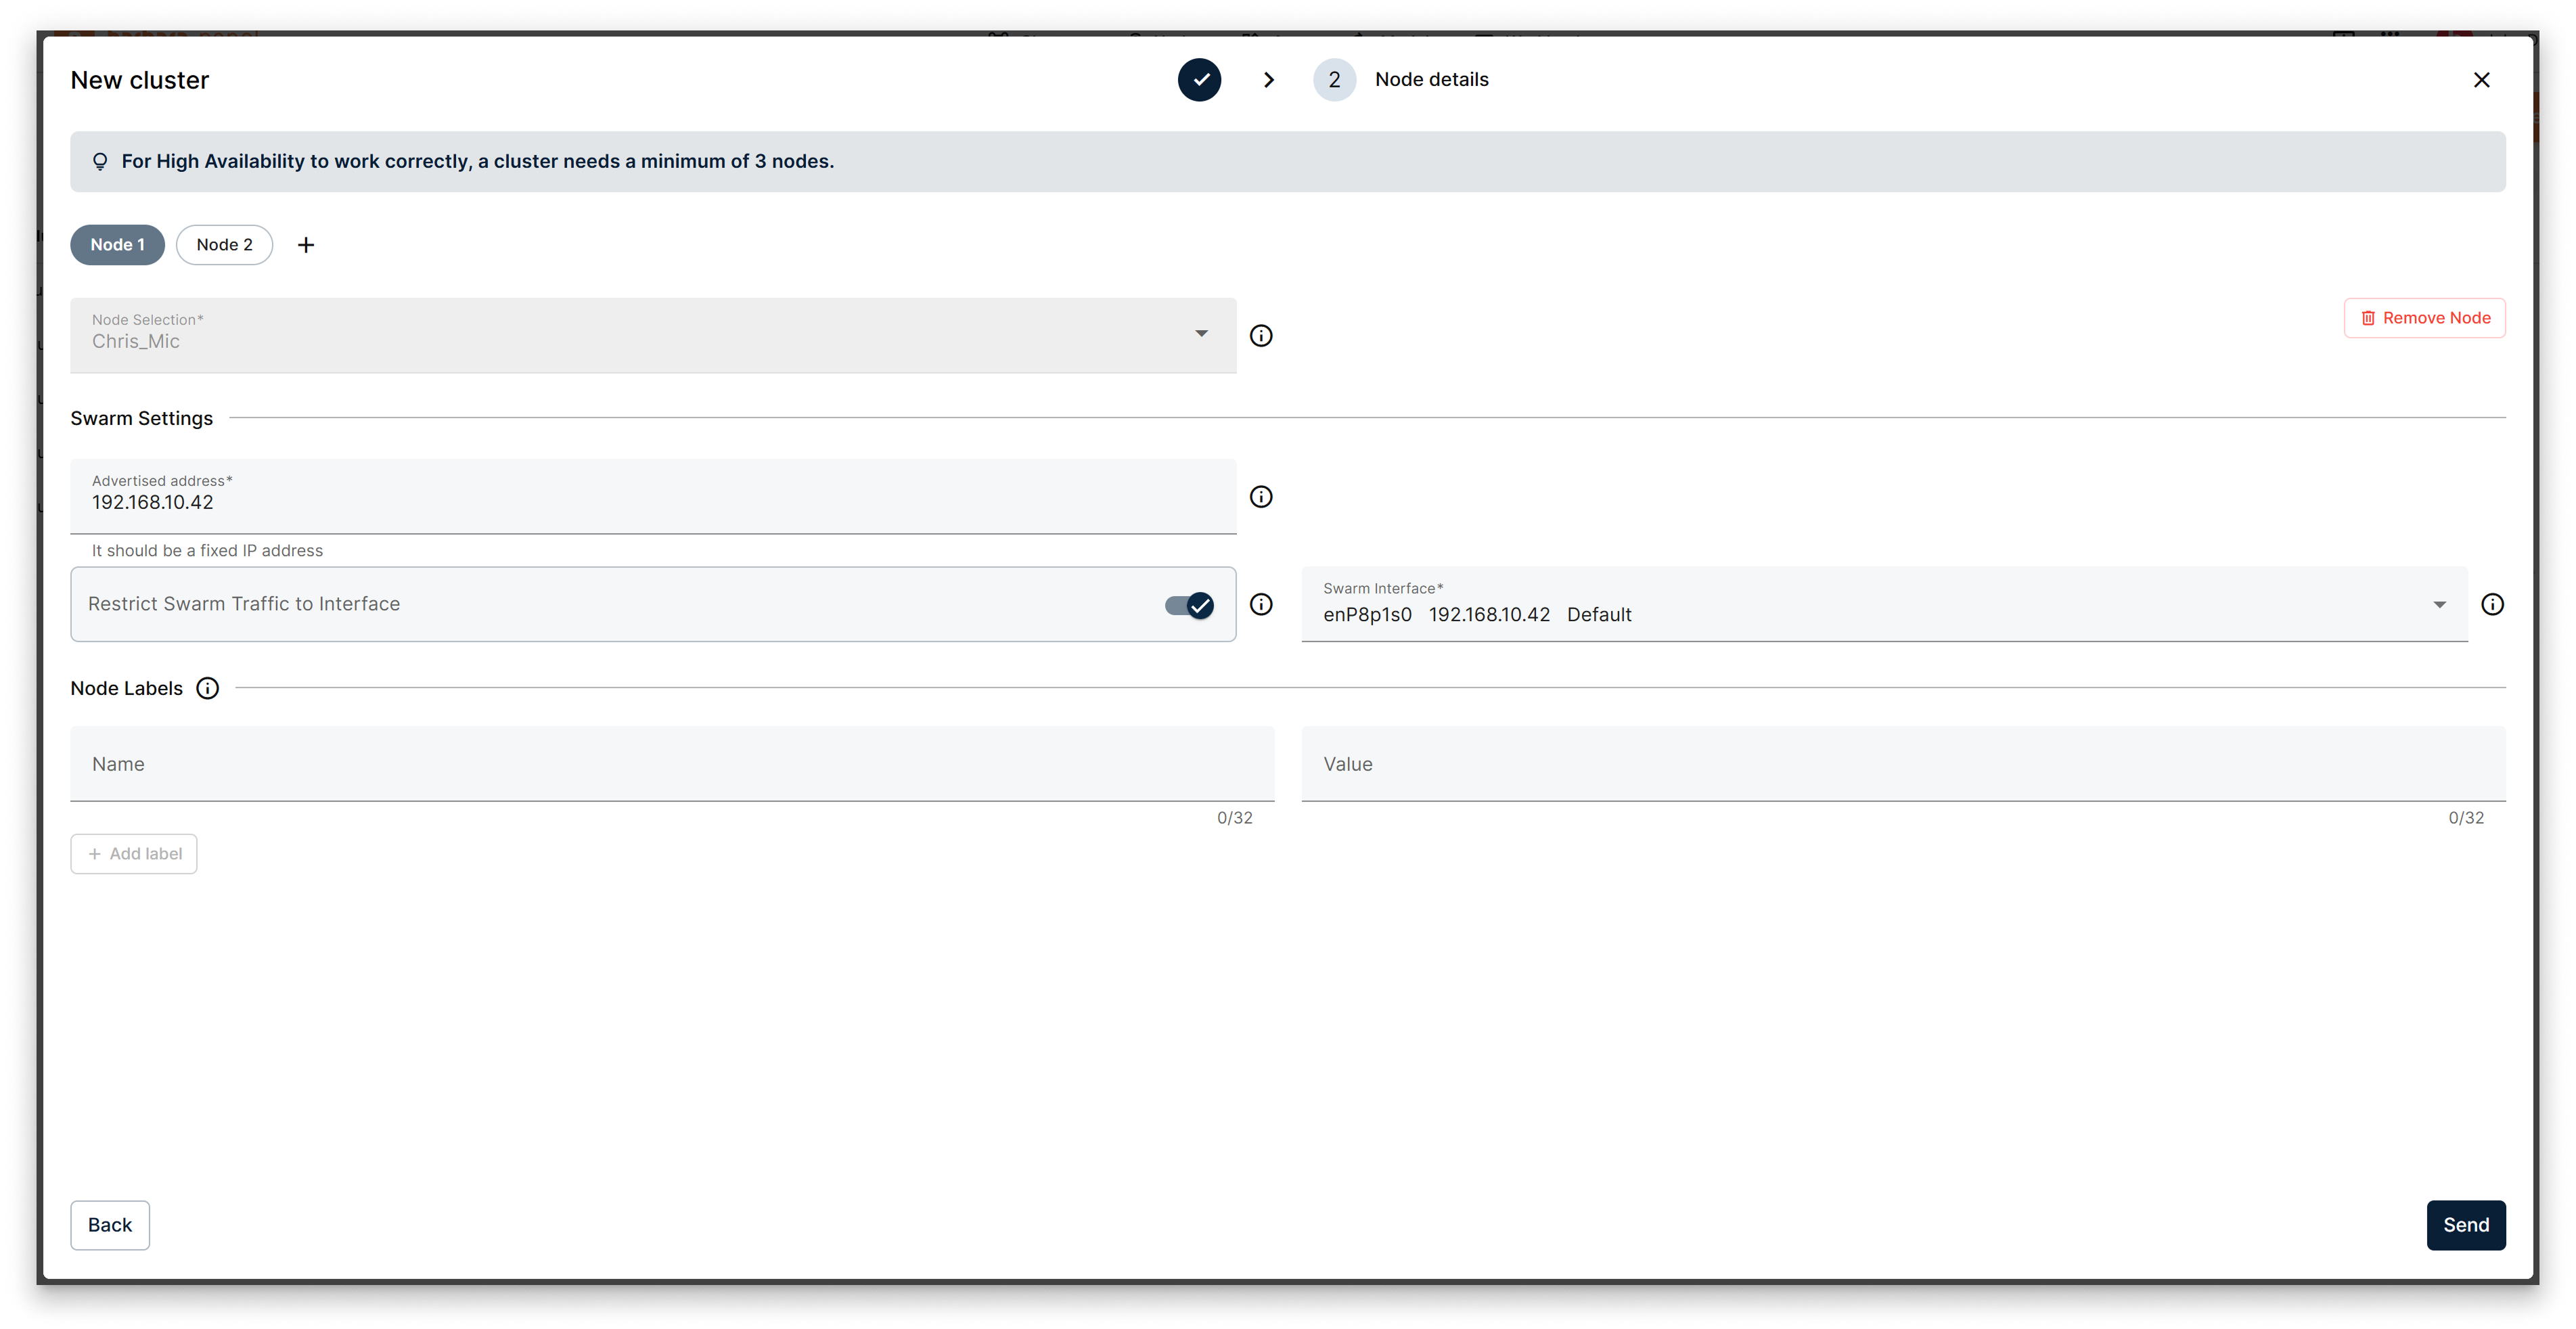Click the Advertised address info icon
The height and width of the screenshot is (1329, 2576).
[1261, 496]
